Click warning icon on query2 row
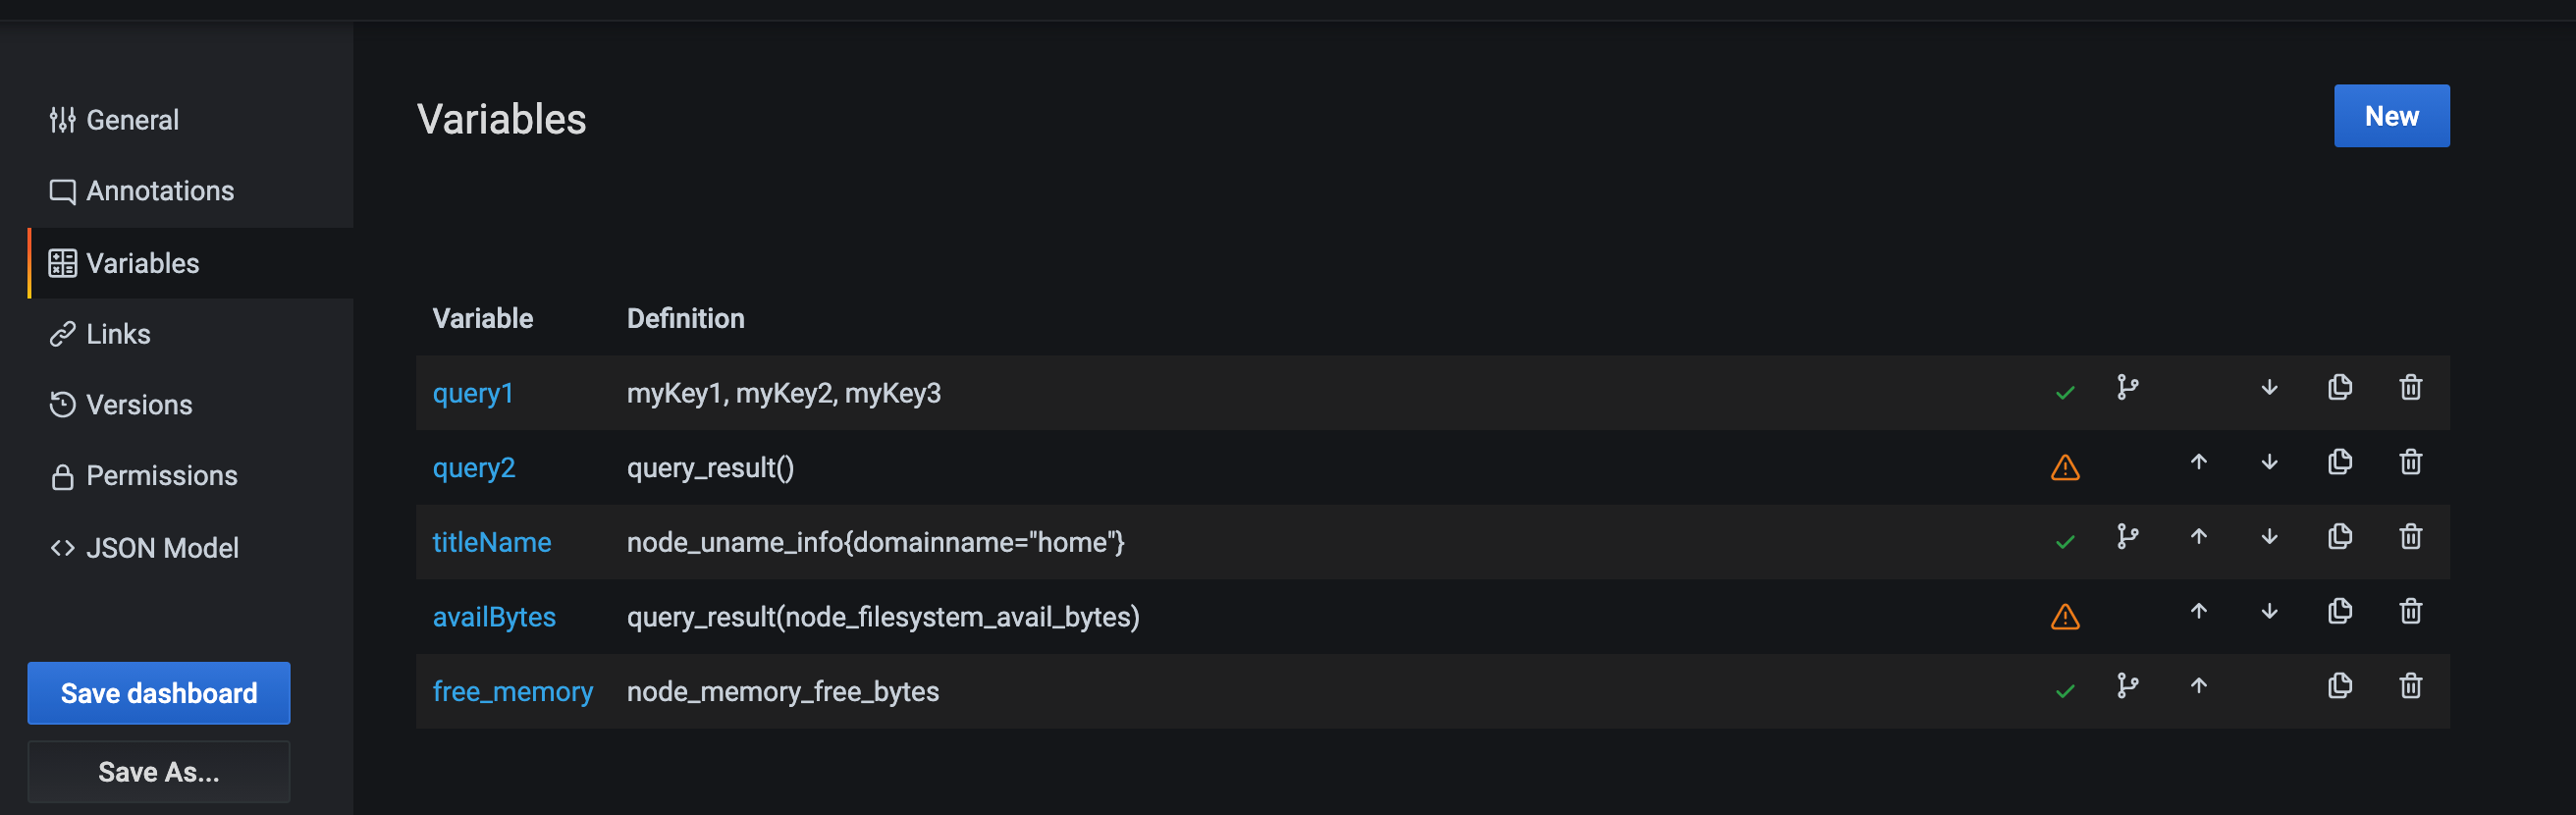2576x815 pixels. pos(2064,468)
